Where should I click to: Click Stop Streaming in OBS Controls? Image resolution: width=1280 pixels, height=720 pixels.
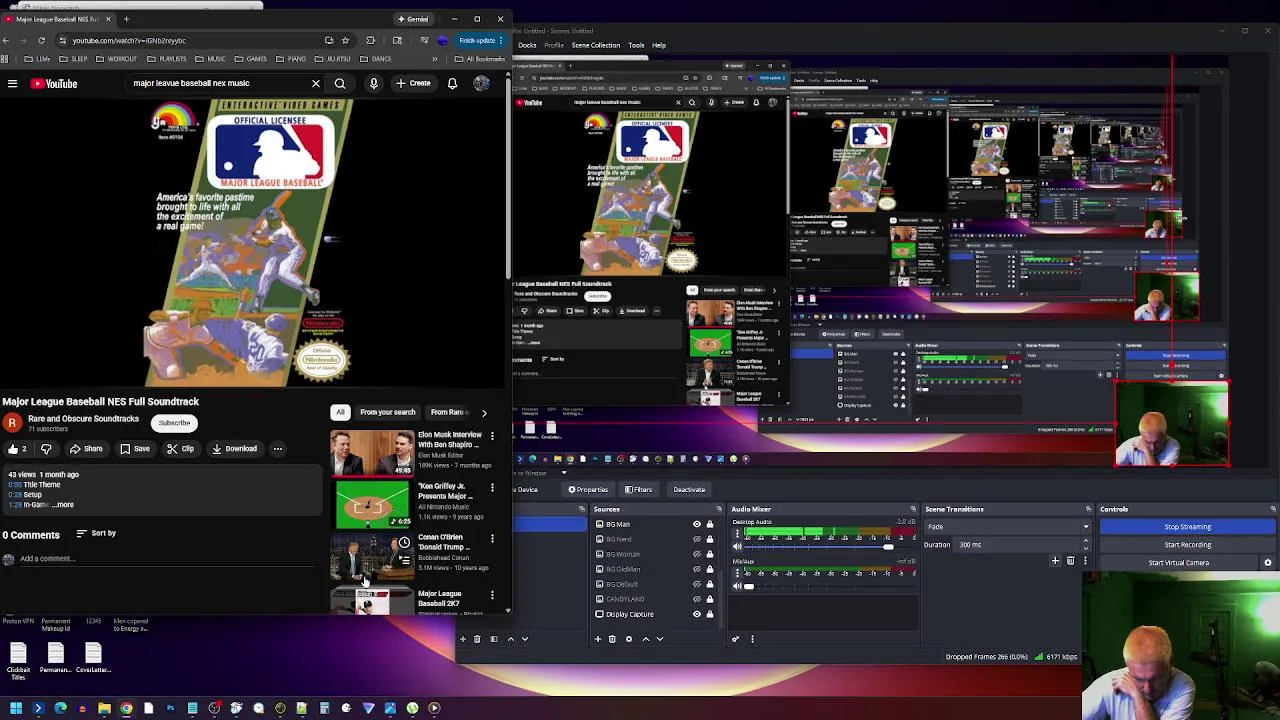click(x=1187, y=527)
